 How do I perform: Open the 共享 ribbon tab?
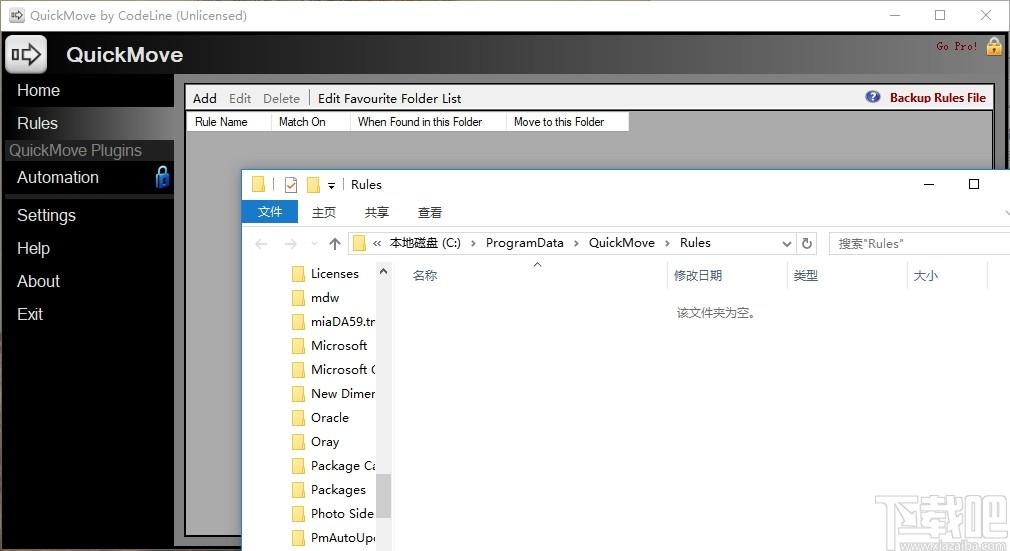377,212
